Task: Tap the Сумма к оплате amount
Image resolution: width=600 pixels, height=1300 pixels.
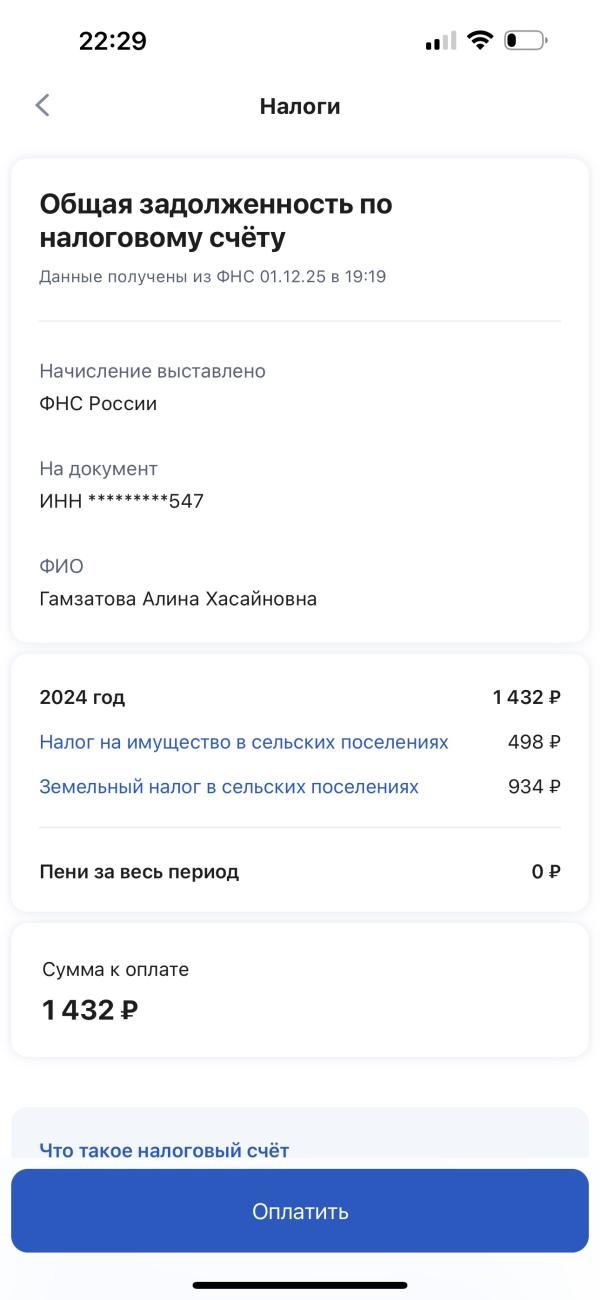Action: [90, 1010]
